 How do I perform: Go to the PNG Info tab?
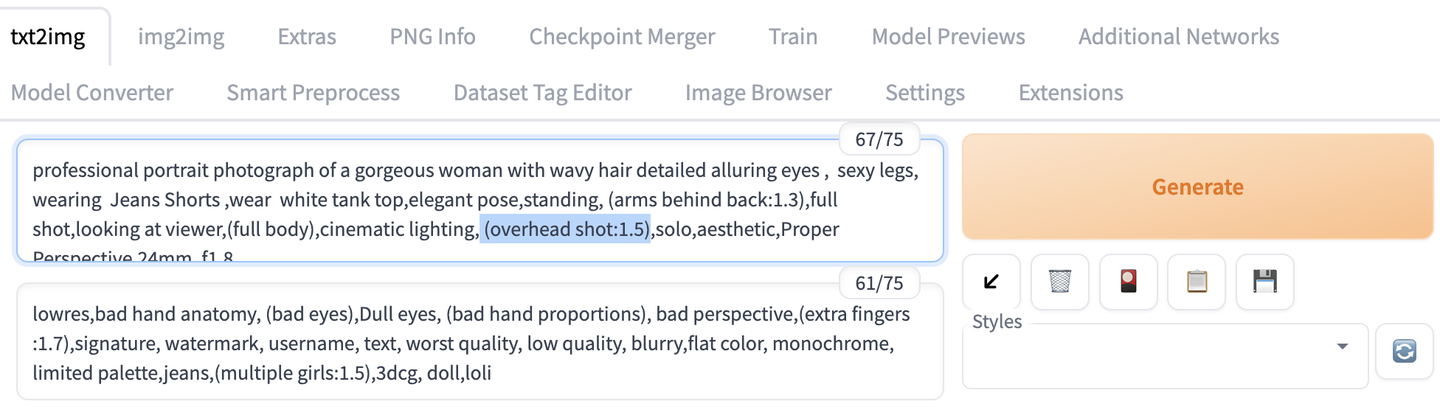coord(432,37)
